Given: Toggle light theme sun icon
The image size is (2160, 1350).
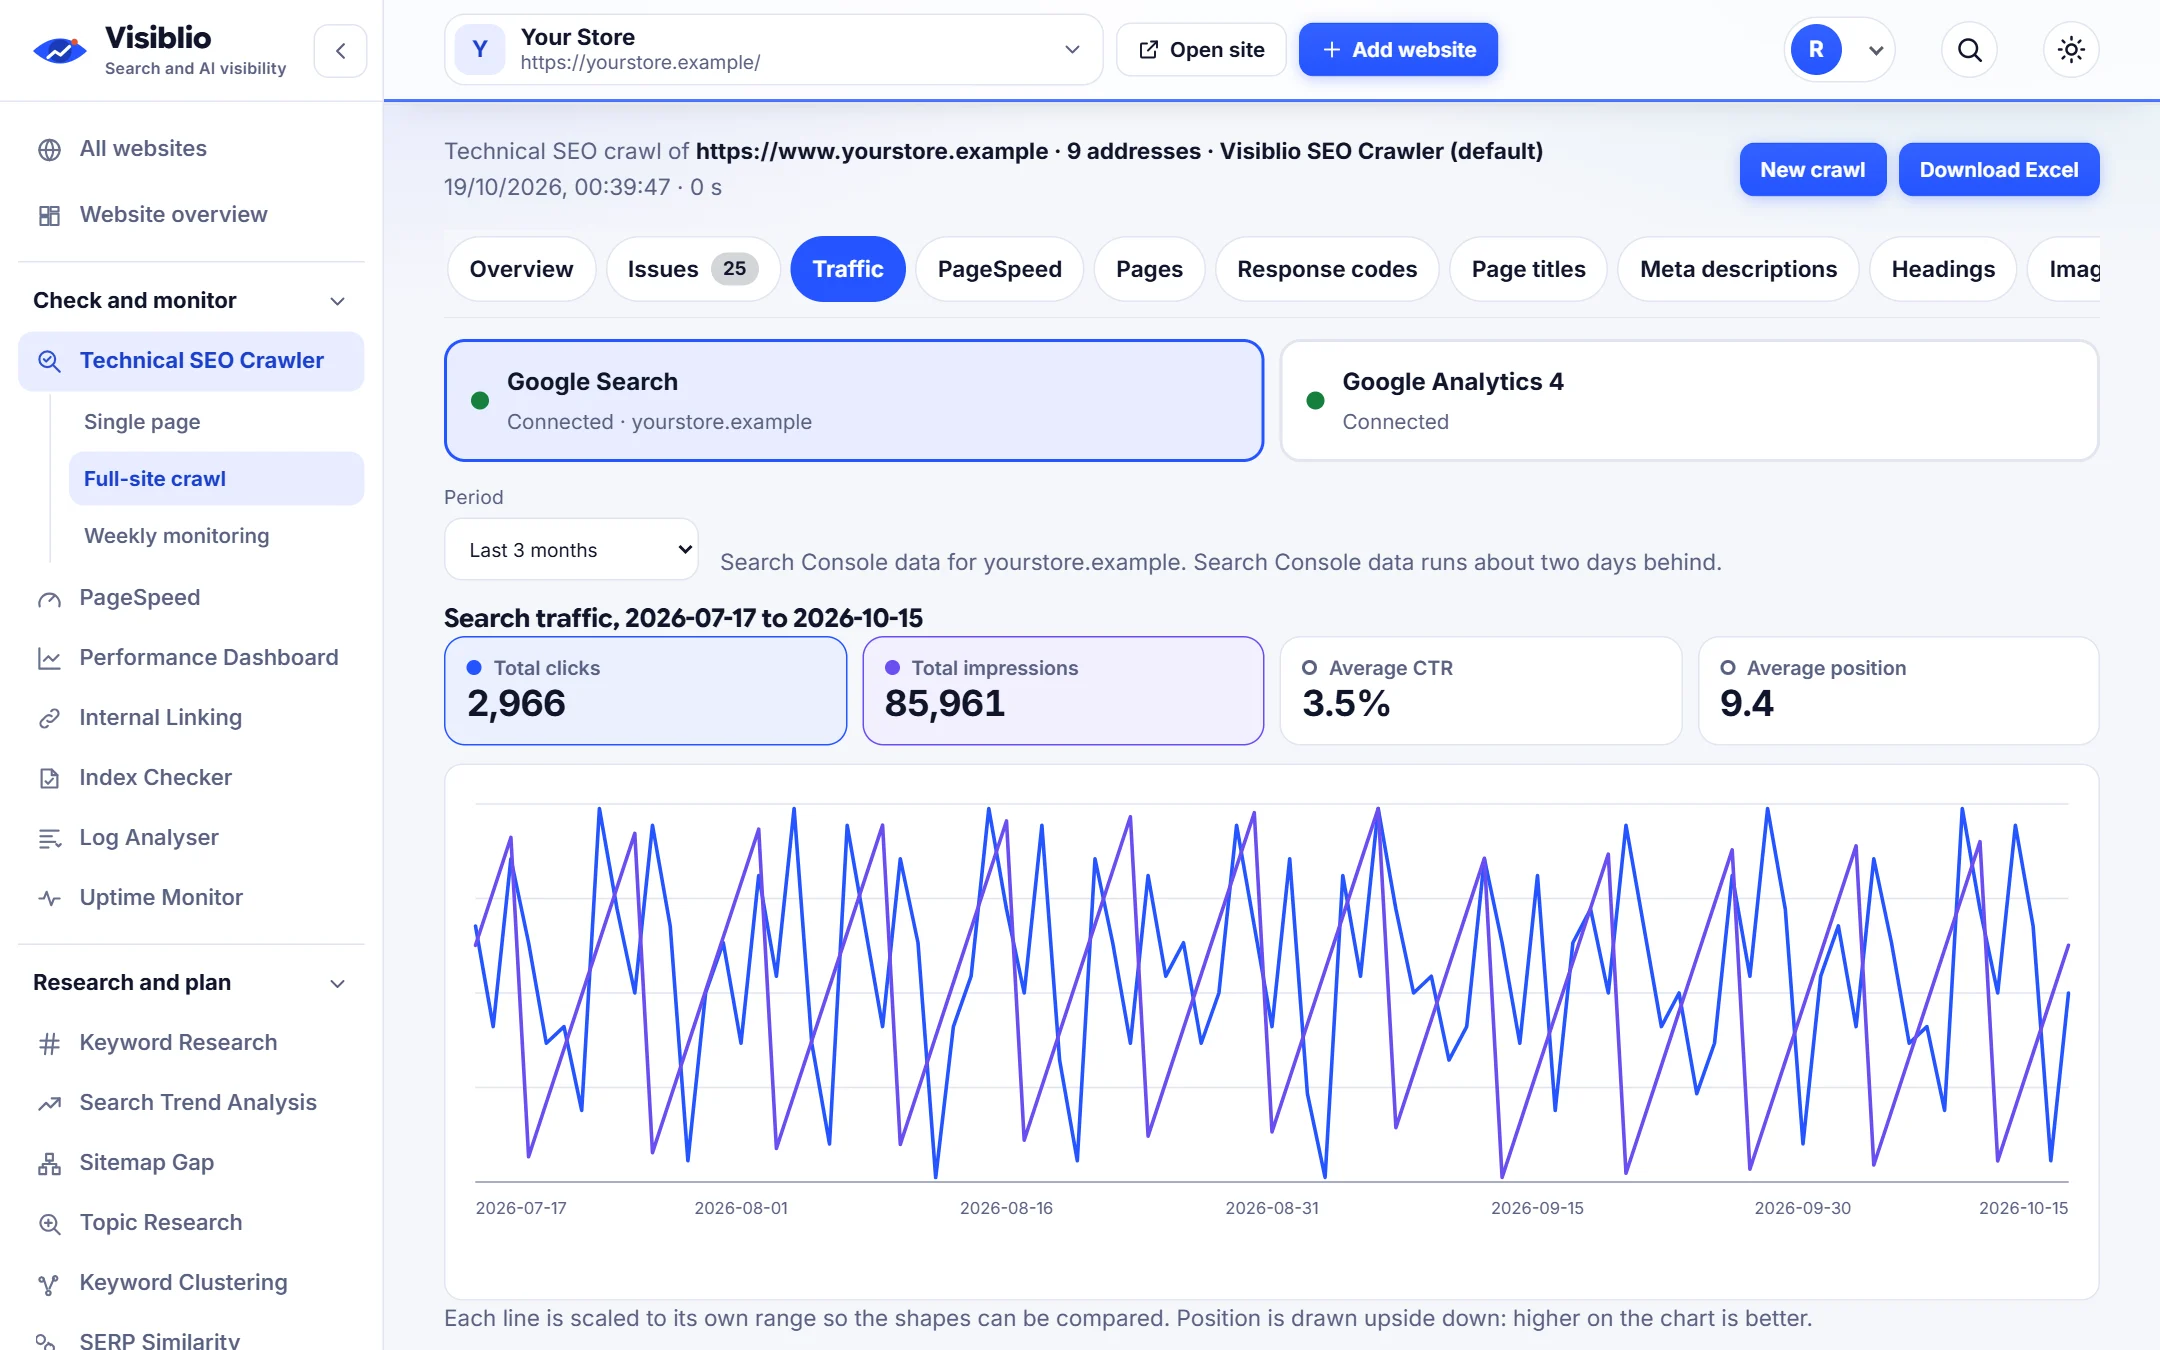Looking at the screenshot, I should point(2071,50).
